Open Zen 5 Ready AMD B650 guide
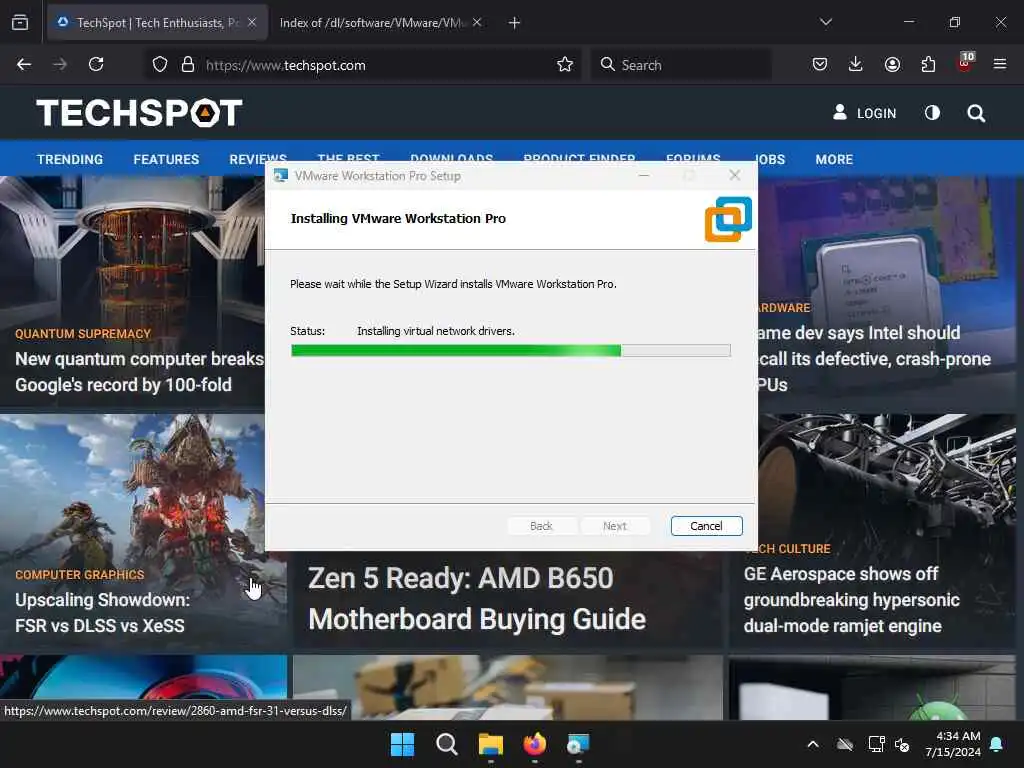Image resolution: width=1024 pixels, height=768 pixels. 477,599
